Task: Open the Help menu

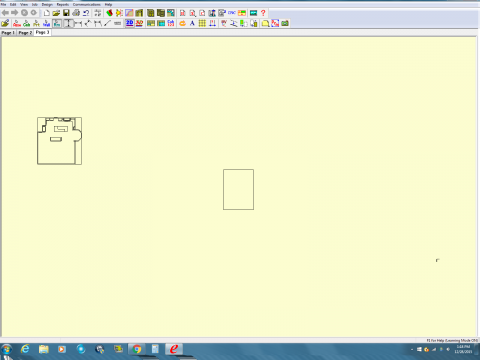Action: (108, 4)
